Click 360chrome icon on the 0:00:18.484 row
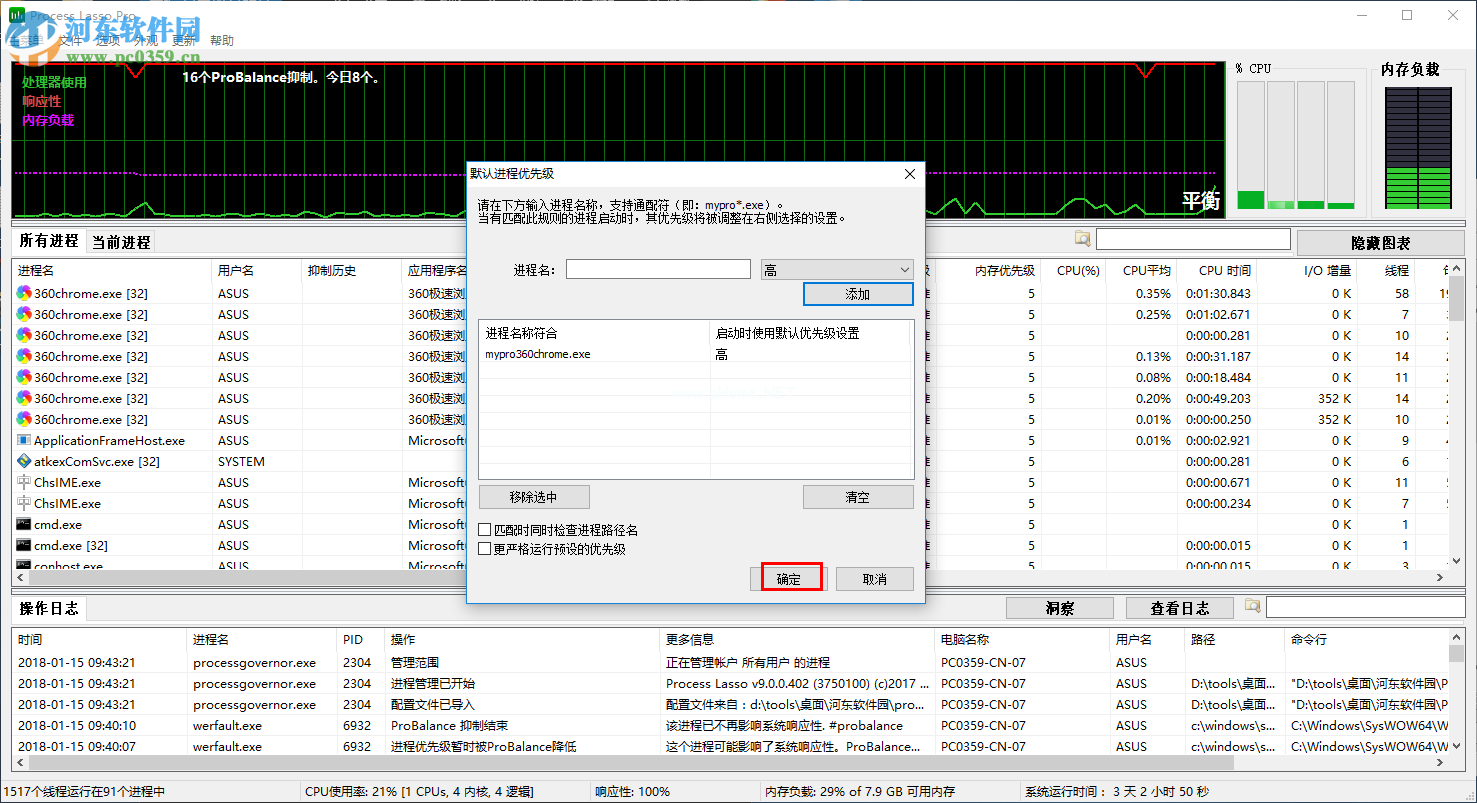This screenshot has width=1477, height=803. click(24, 377)
